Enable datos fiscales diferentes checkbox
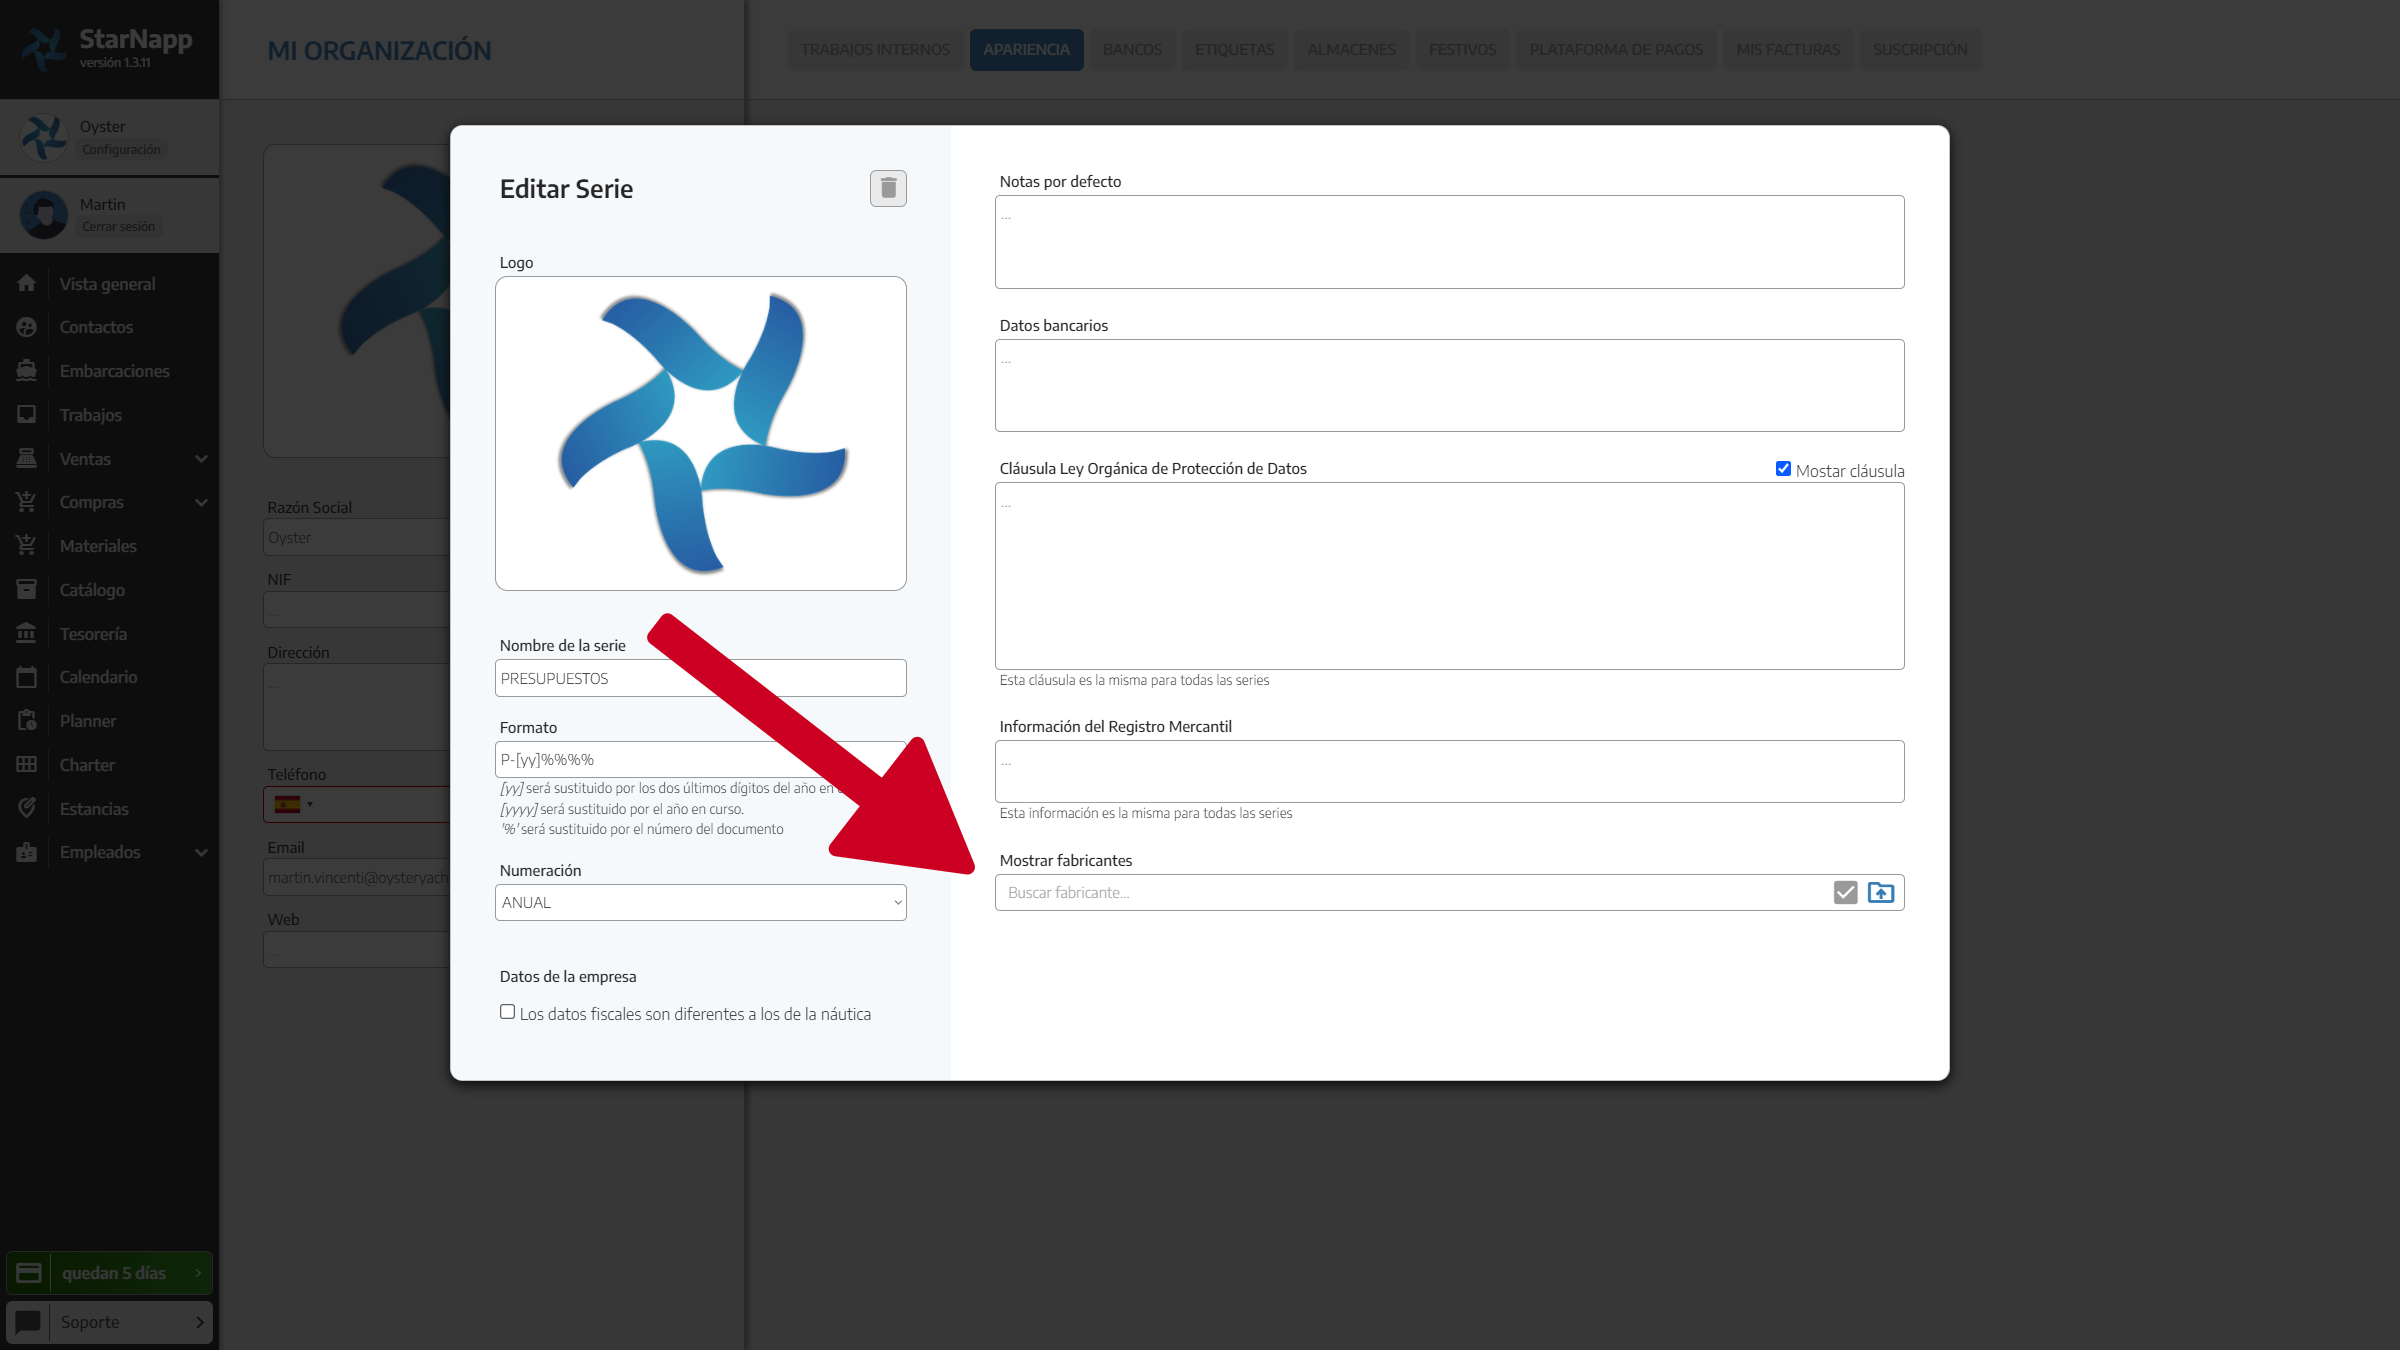 pos(508,1012)
